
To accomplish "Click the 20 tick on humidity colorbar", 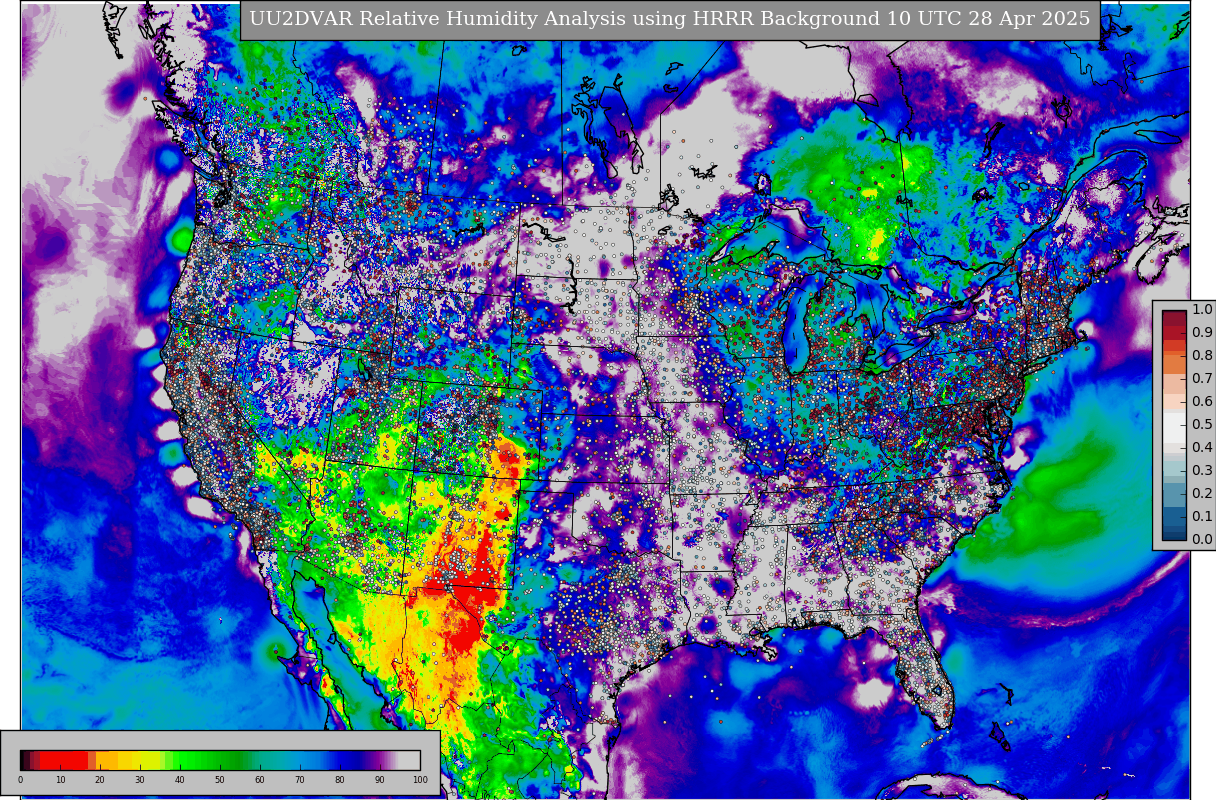I will (x=100, y=780).
